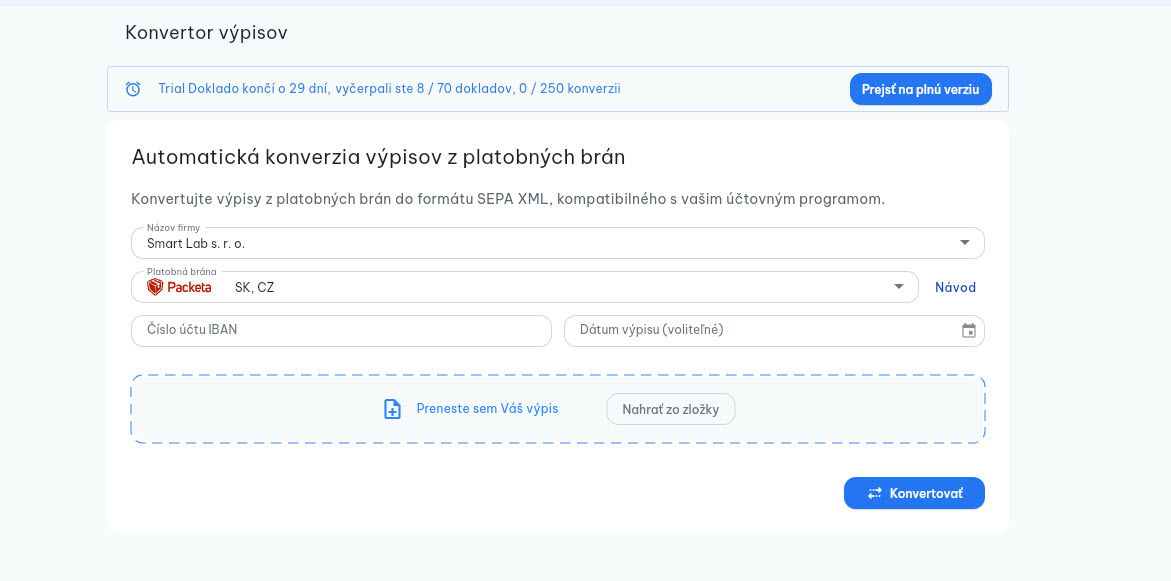Click the Automatická konverzia výpisov heading
The image size is (1171, 581).
pos(378,157)
